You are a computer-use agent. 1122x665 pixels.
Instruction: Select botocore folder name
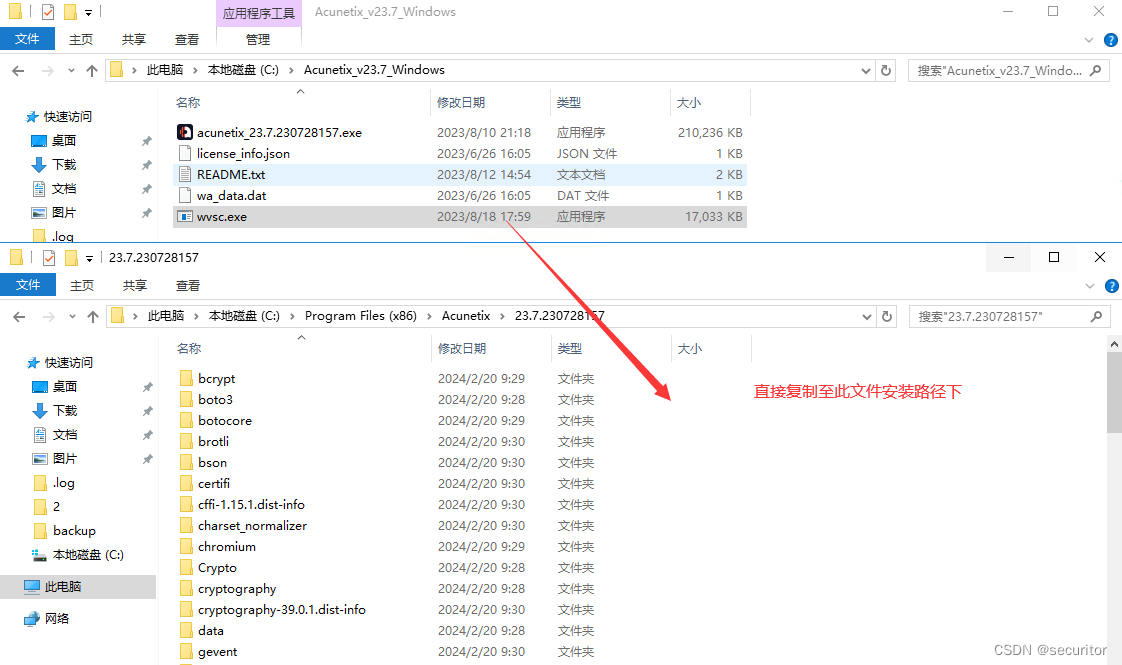225,421
